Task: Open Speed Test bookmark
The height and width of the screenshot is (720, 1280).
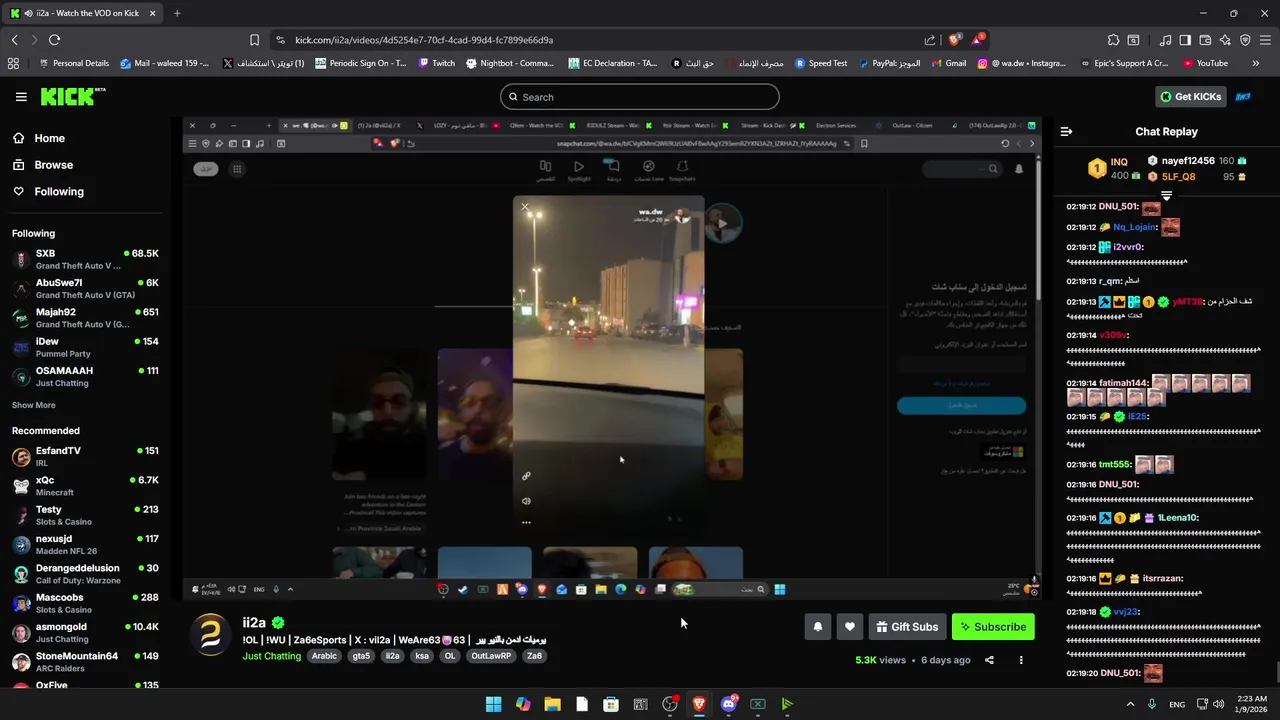Action: (x=821, y=63)
